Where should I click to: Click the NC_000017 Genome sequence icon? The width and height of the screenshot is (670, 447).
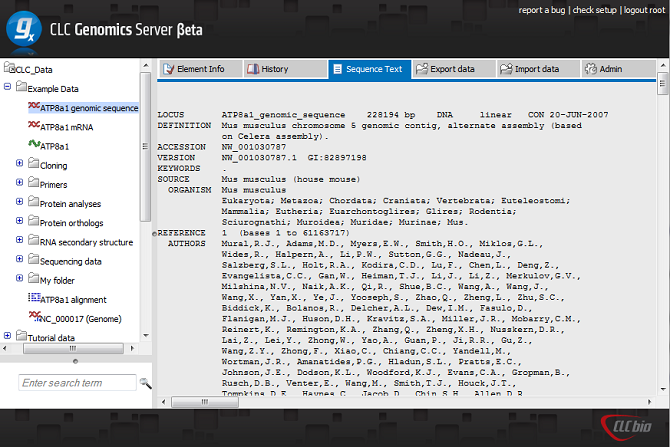33,317
